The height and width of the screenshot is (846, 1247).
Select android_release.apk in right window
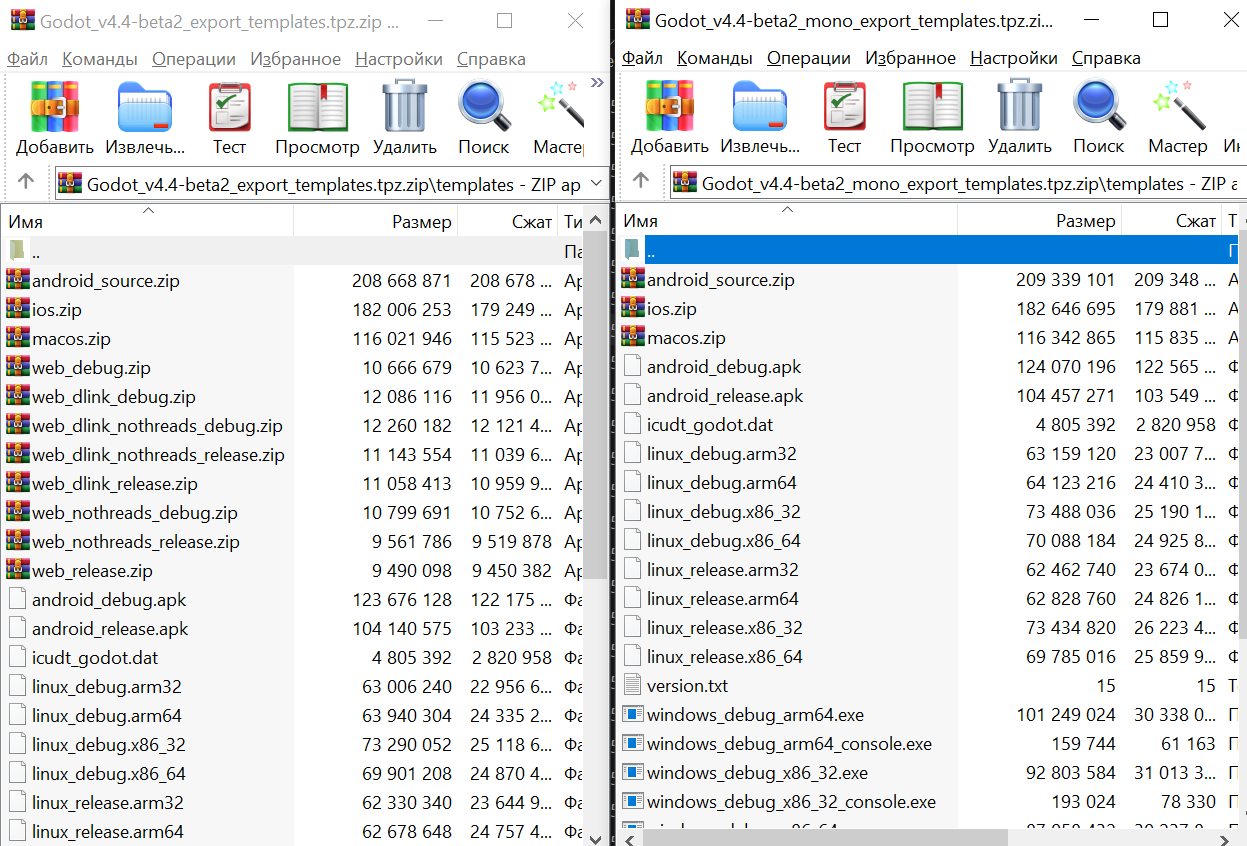pyautogui.click(x=725, y=396)
